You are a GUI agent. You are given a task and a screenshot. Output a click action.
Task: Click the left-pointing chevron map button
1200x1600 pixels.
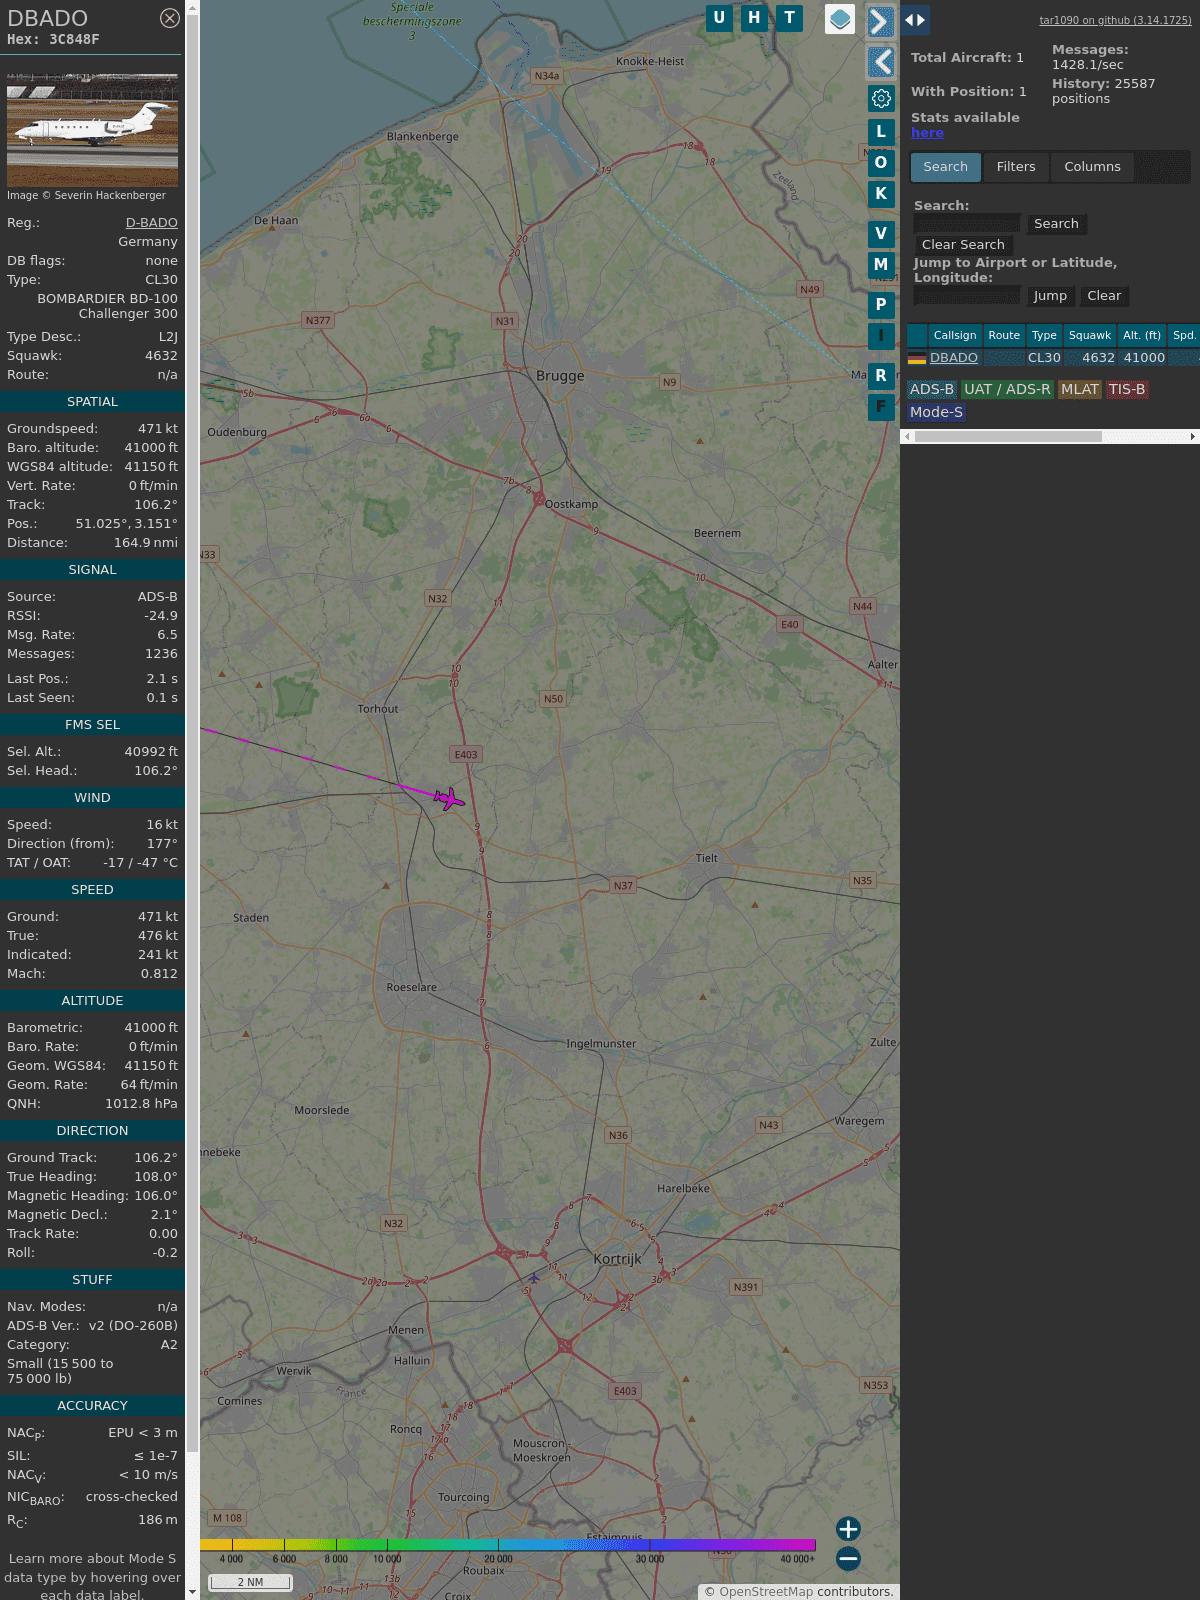[x=880, y=62]
